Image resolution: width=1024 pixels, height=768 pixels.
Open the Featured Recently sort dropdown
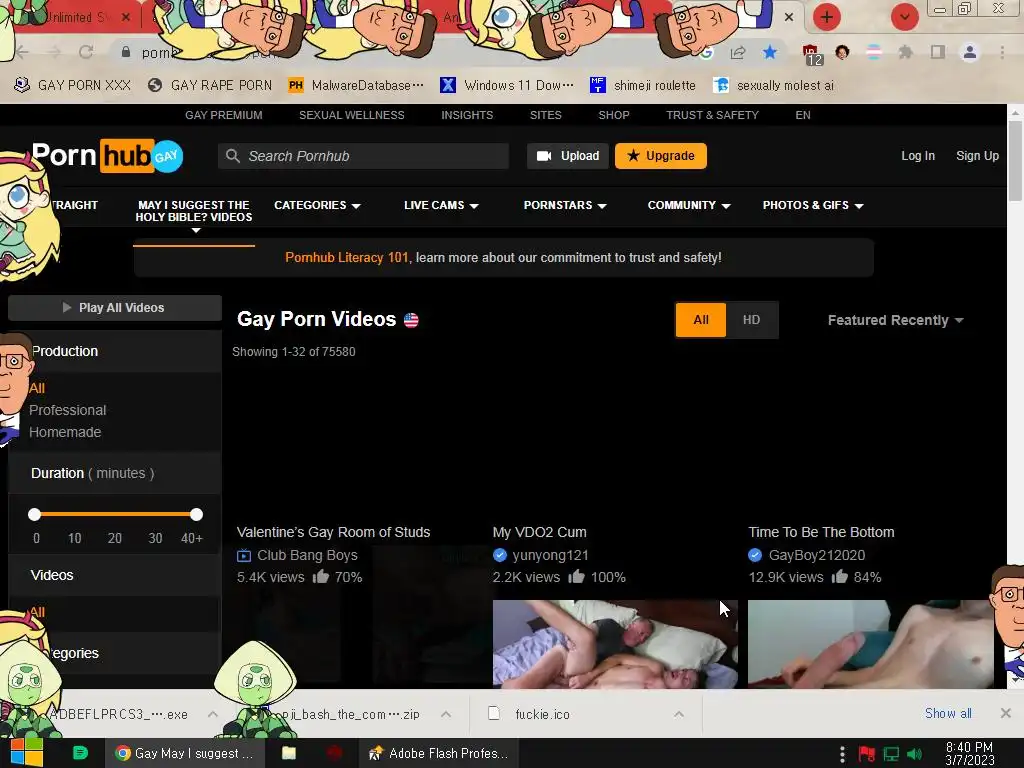(x=895, y=320)
